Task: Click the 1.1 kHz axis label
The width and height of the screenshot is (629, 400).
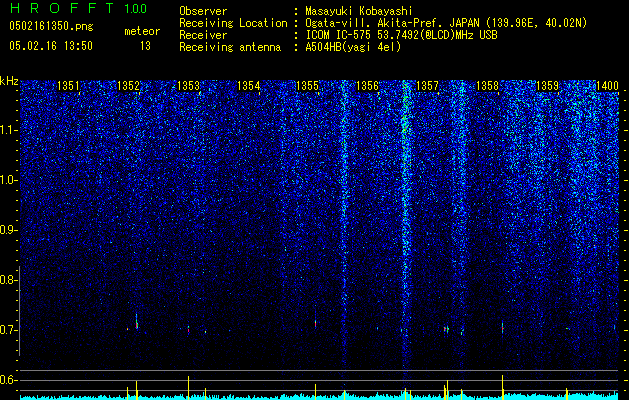Action: pyautogui.click(x=8, y=130)
